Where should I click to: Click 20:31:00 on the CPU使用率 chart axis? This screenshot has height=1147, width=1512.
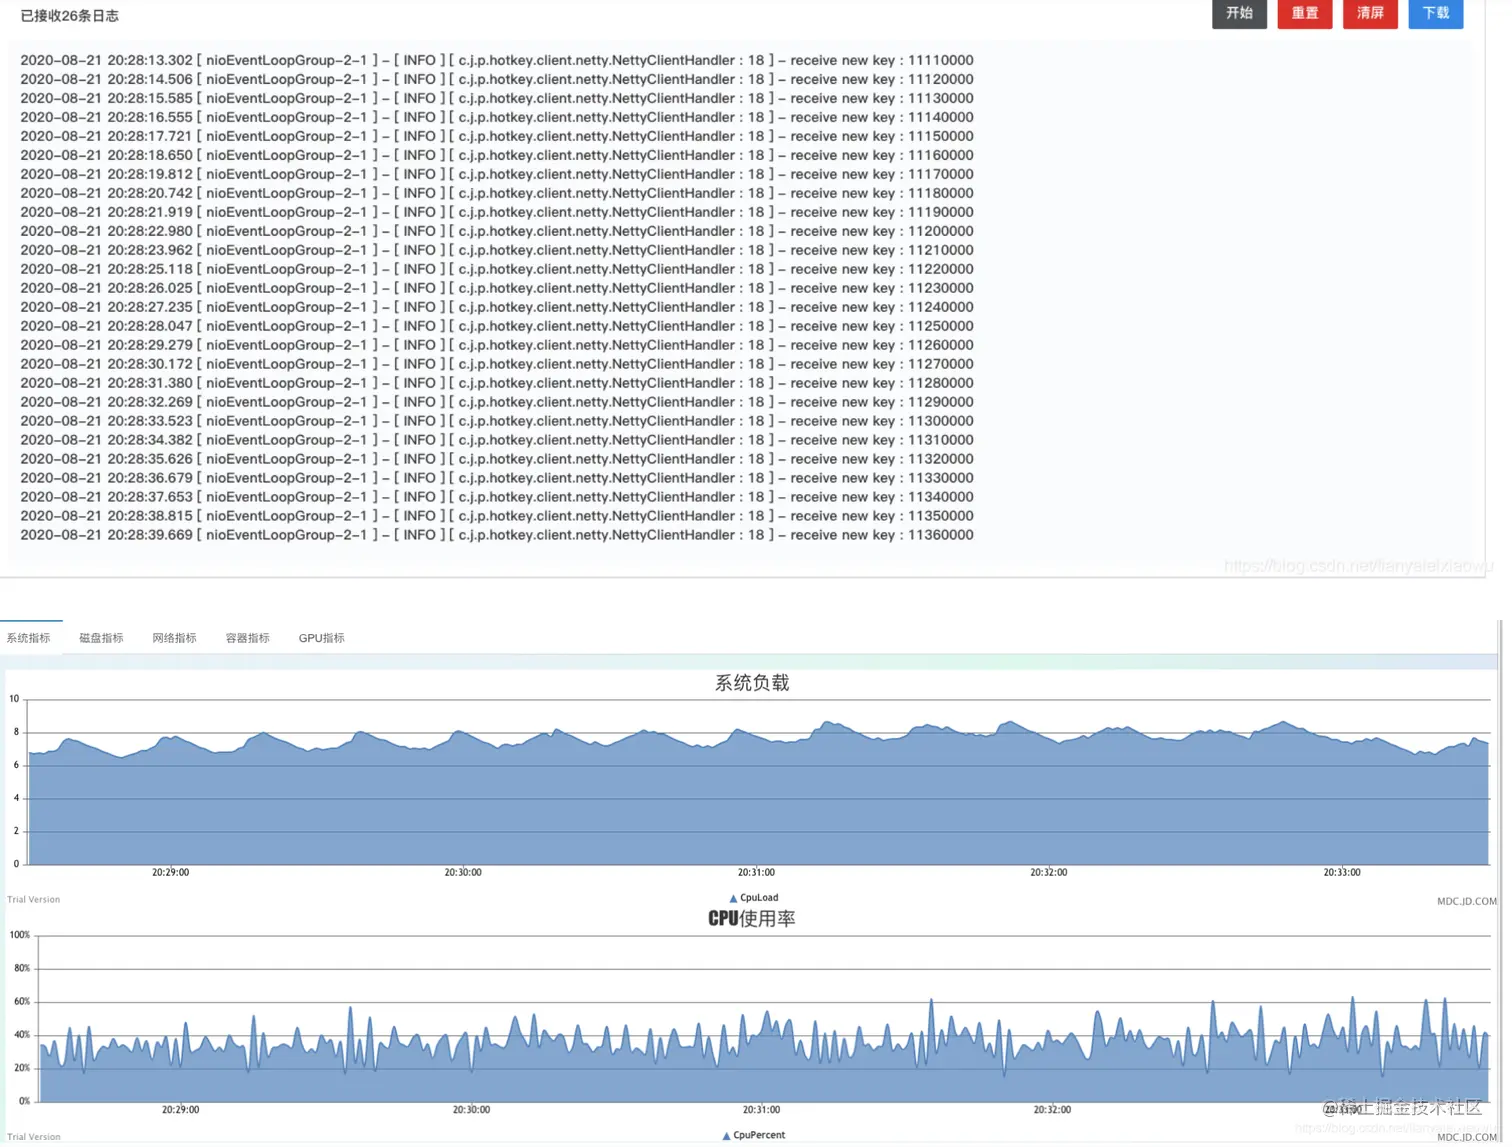tap(761, 1110)
